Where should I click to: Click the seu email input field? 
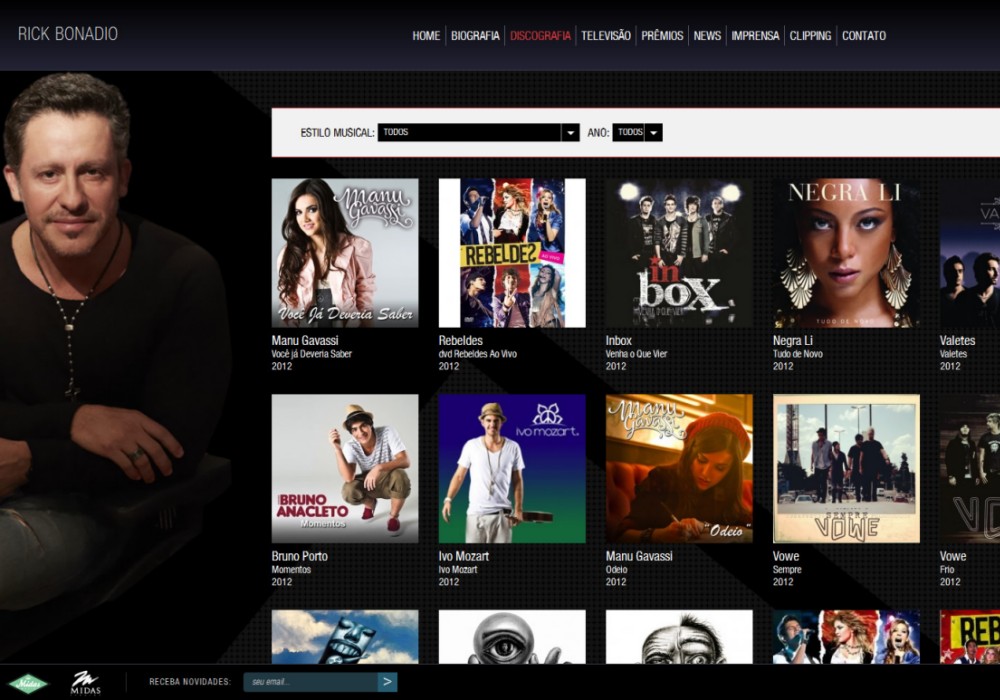click(x=310, y=682)
